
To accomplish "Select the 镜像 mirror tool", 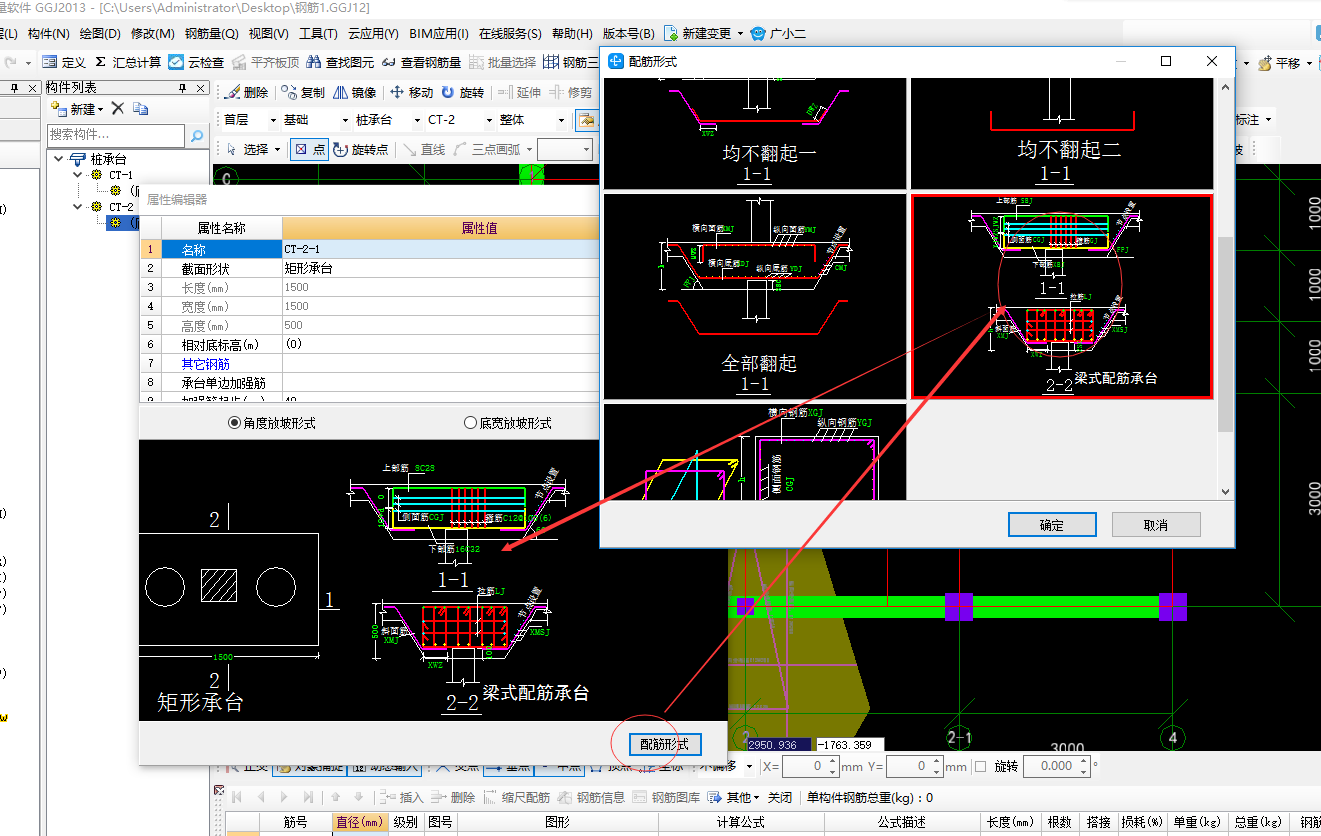I will pyautogui.click(x=355, y=92).
